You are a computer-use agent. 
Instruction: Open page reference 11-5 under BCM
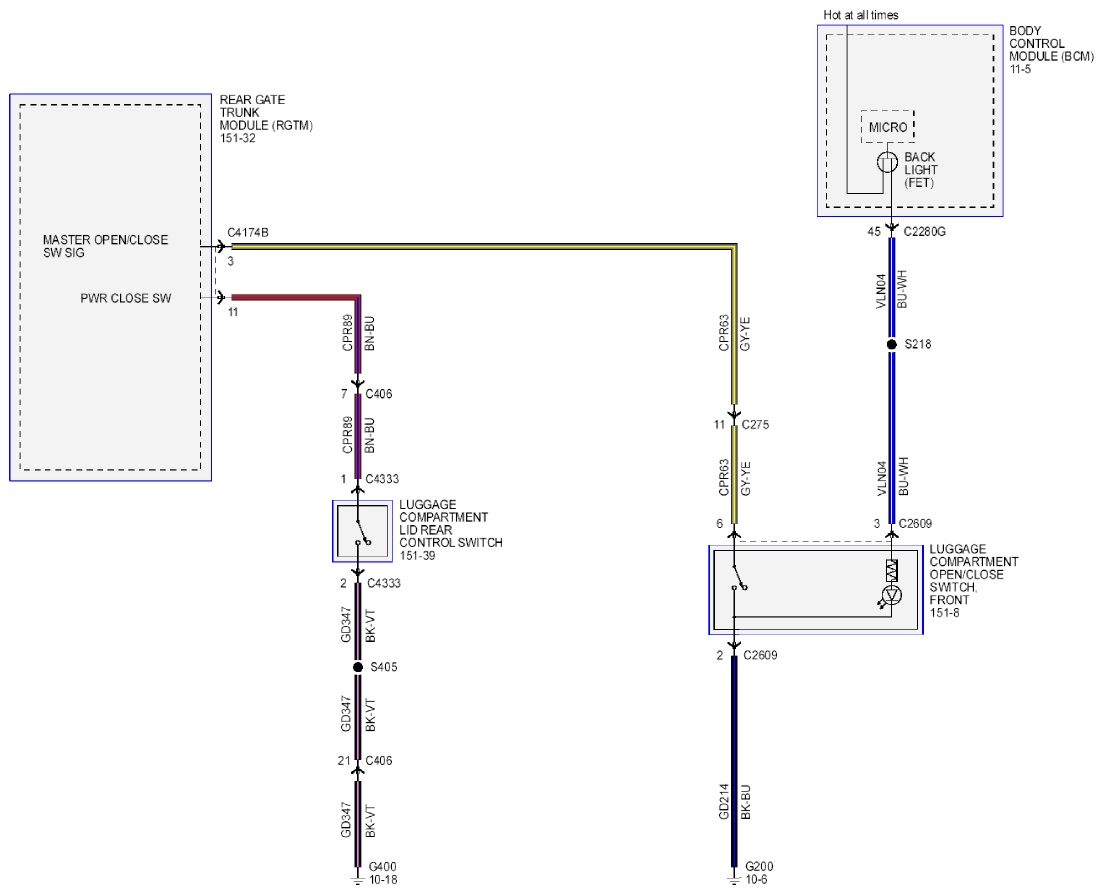coord(1020,70)
